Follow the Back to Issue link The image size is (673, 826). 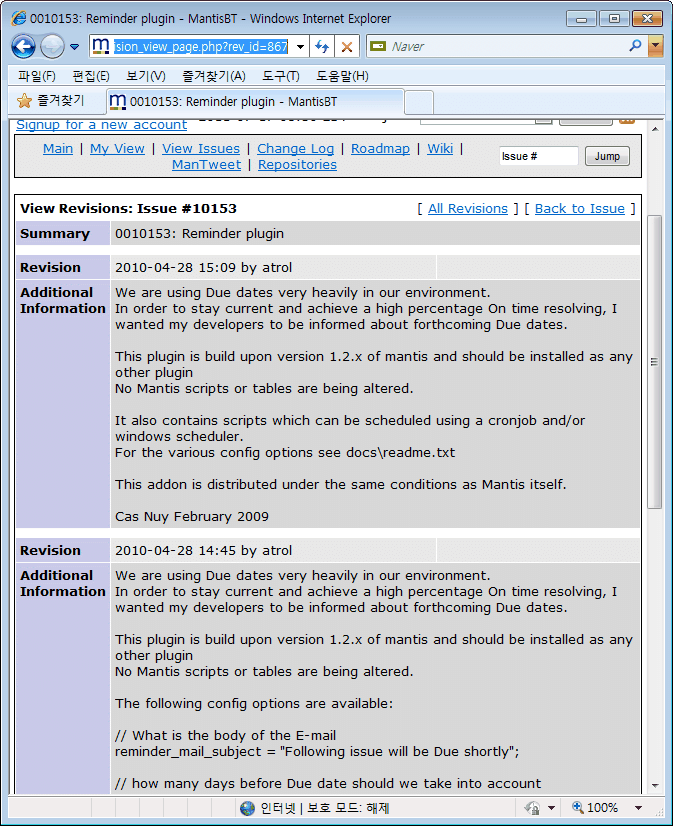(580, 209)
